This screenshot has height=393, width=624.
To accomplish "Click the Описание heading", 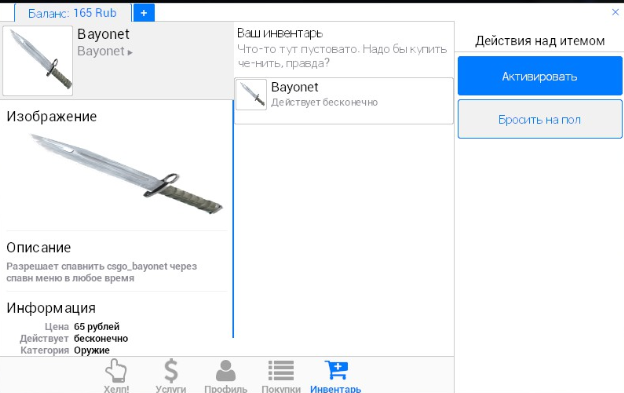I will [x=39, y=247].
